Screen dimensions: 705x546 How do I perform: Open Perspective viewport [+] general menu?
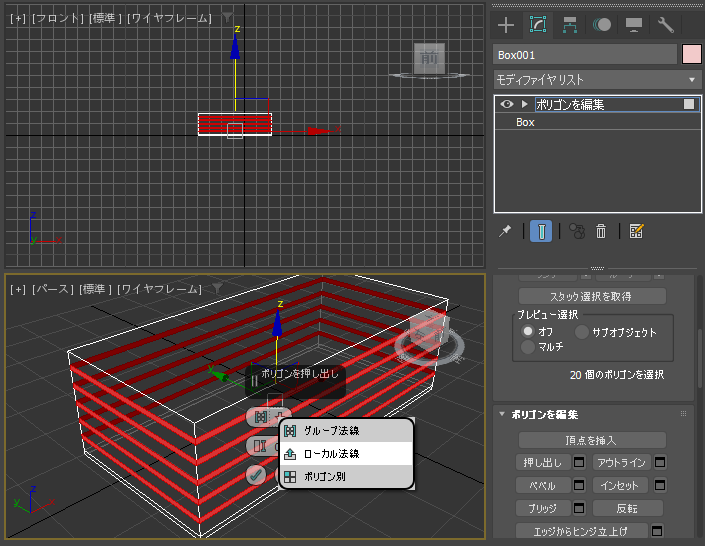(18, 289)
